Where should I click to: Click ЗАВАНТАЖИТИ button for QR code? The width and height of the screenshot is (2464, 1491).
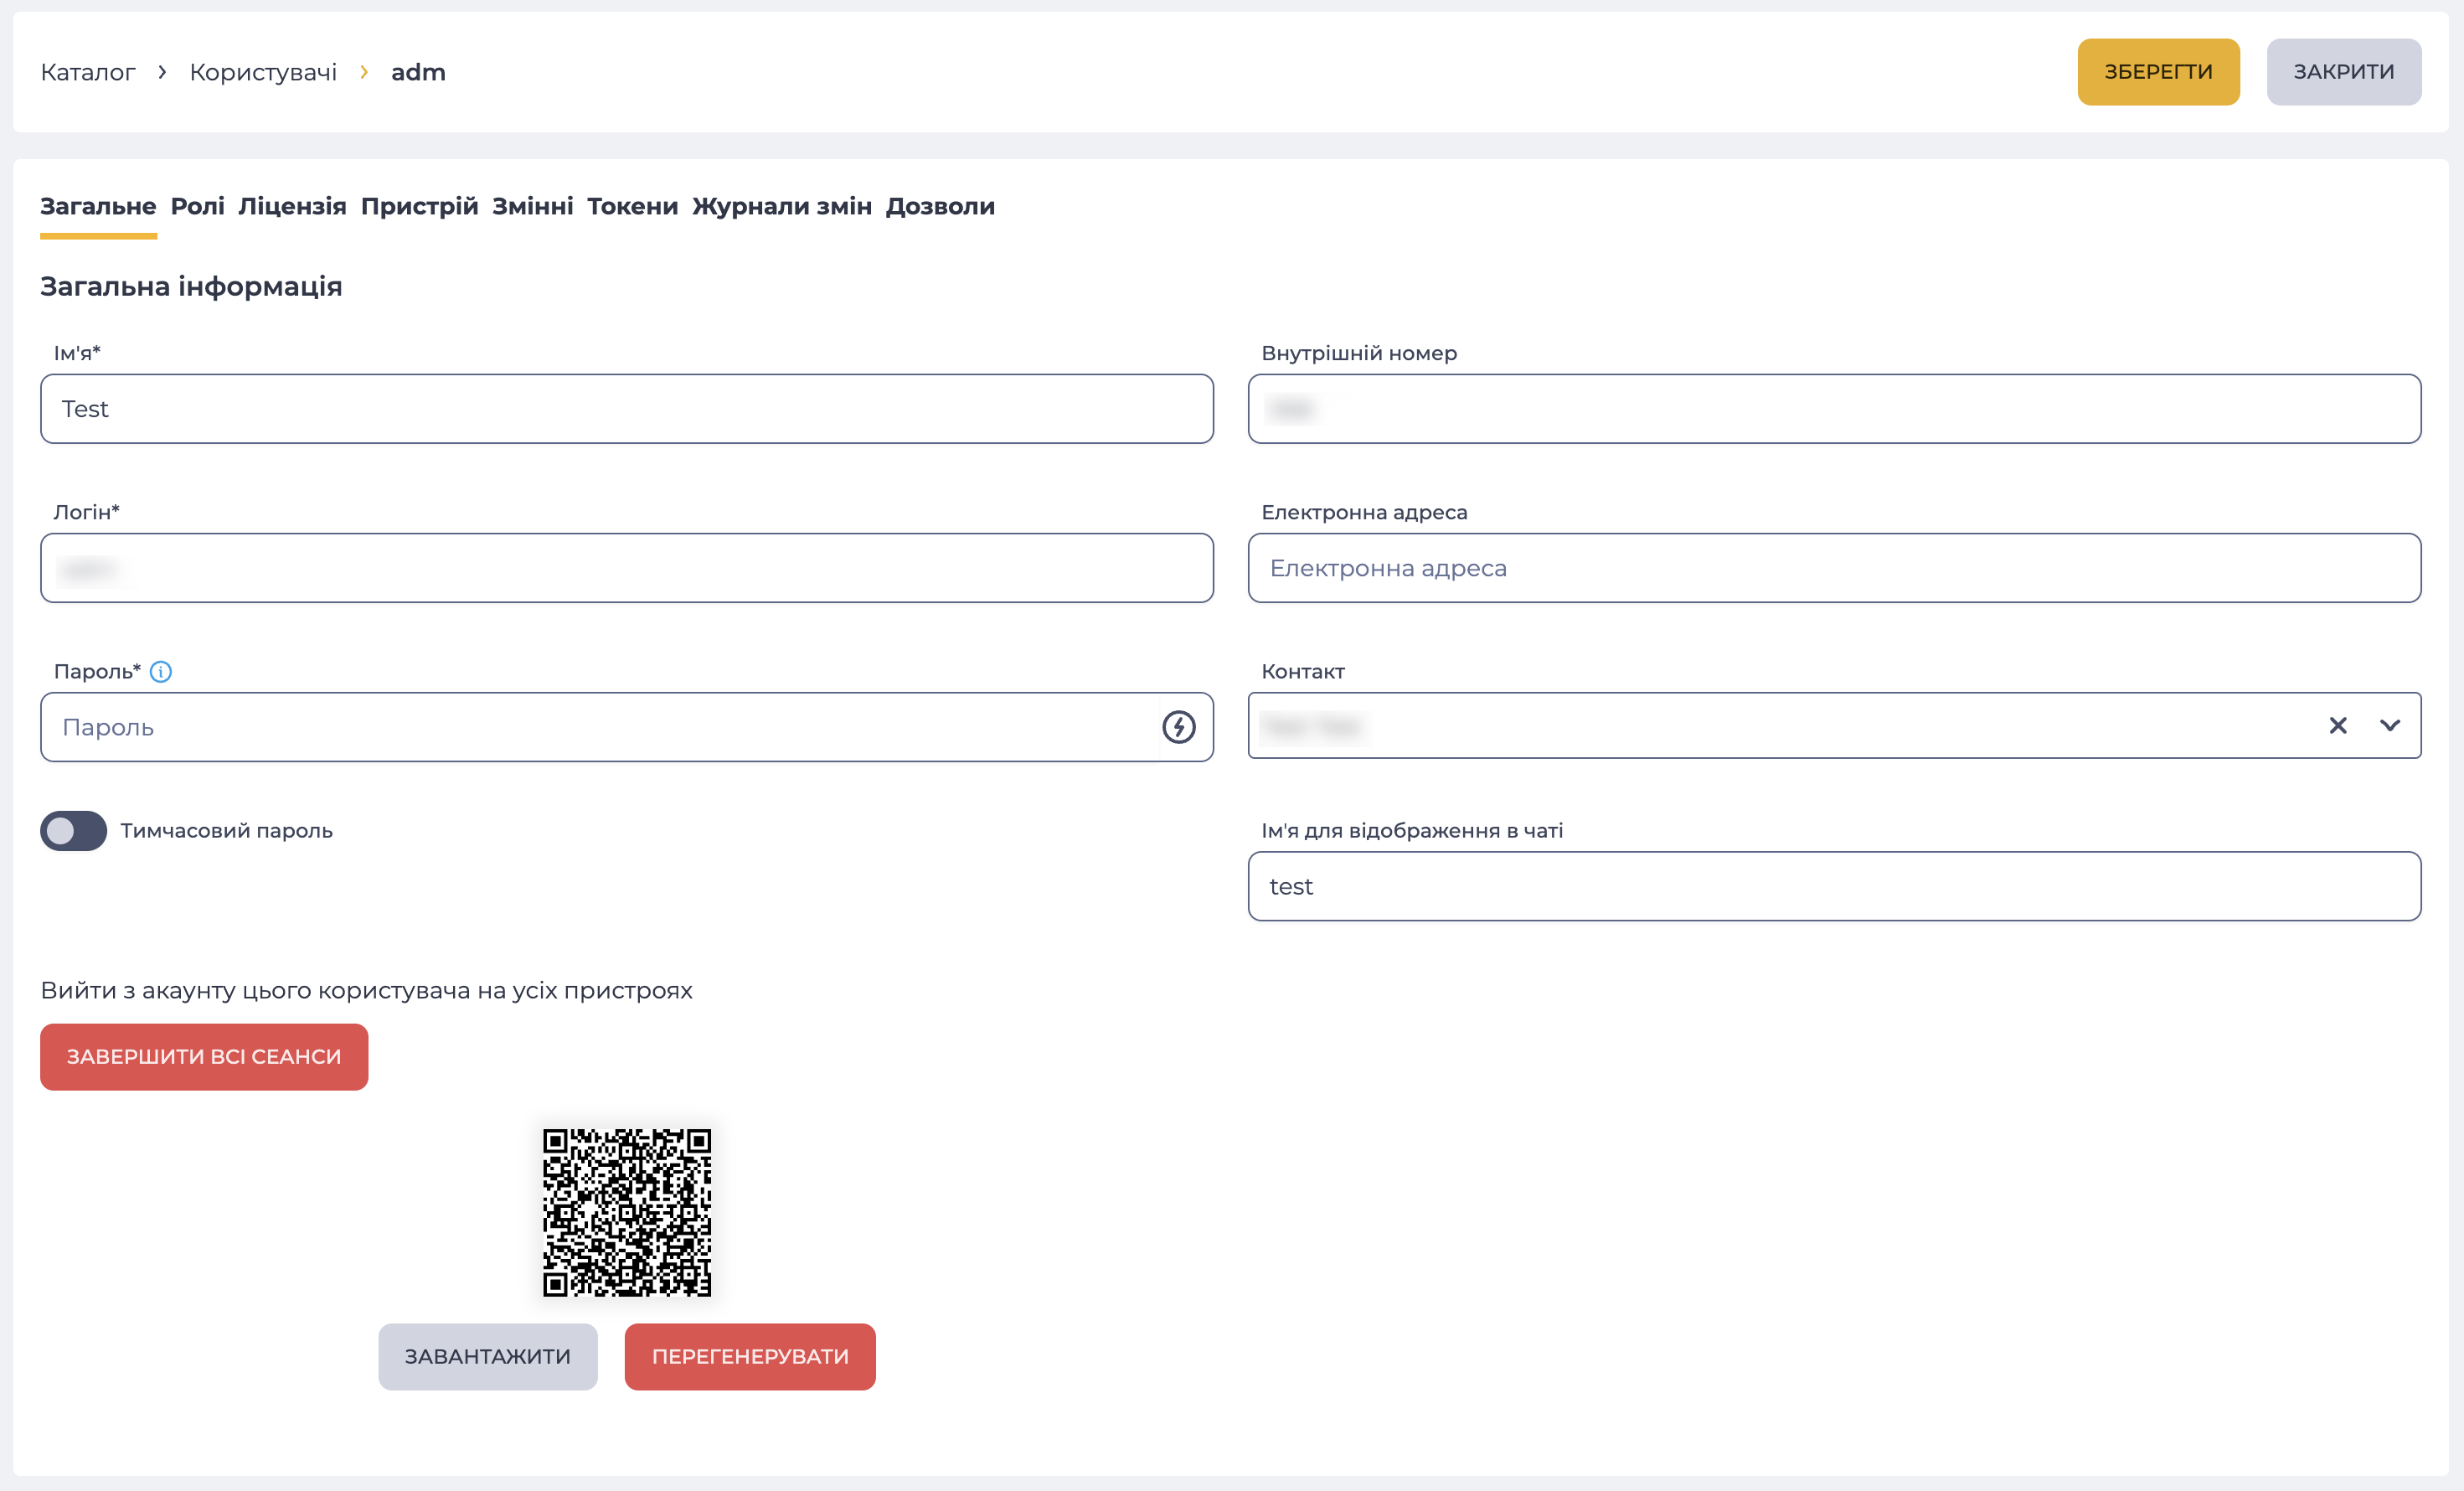click(487, 1357)
